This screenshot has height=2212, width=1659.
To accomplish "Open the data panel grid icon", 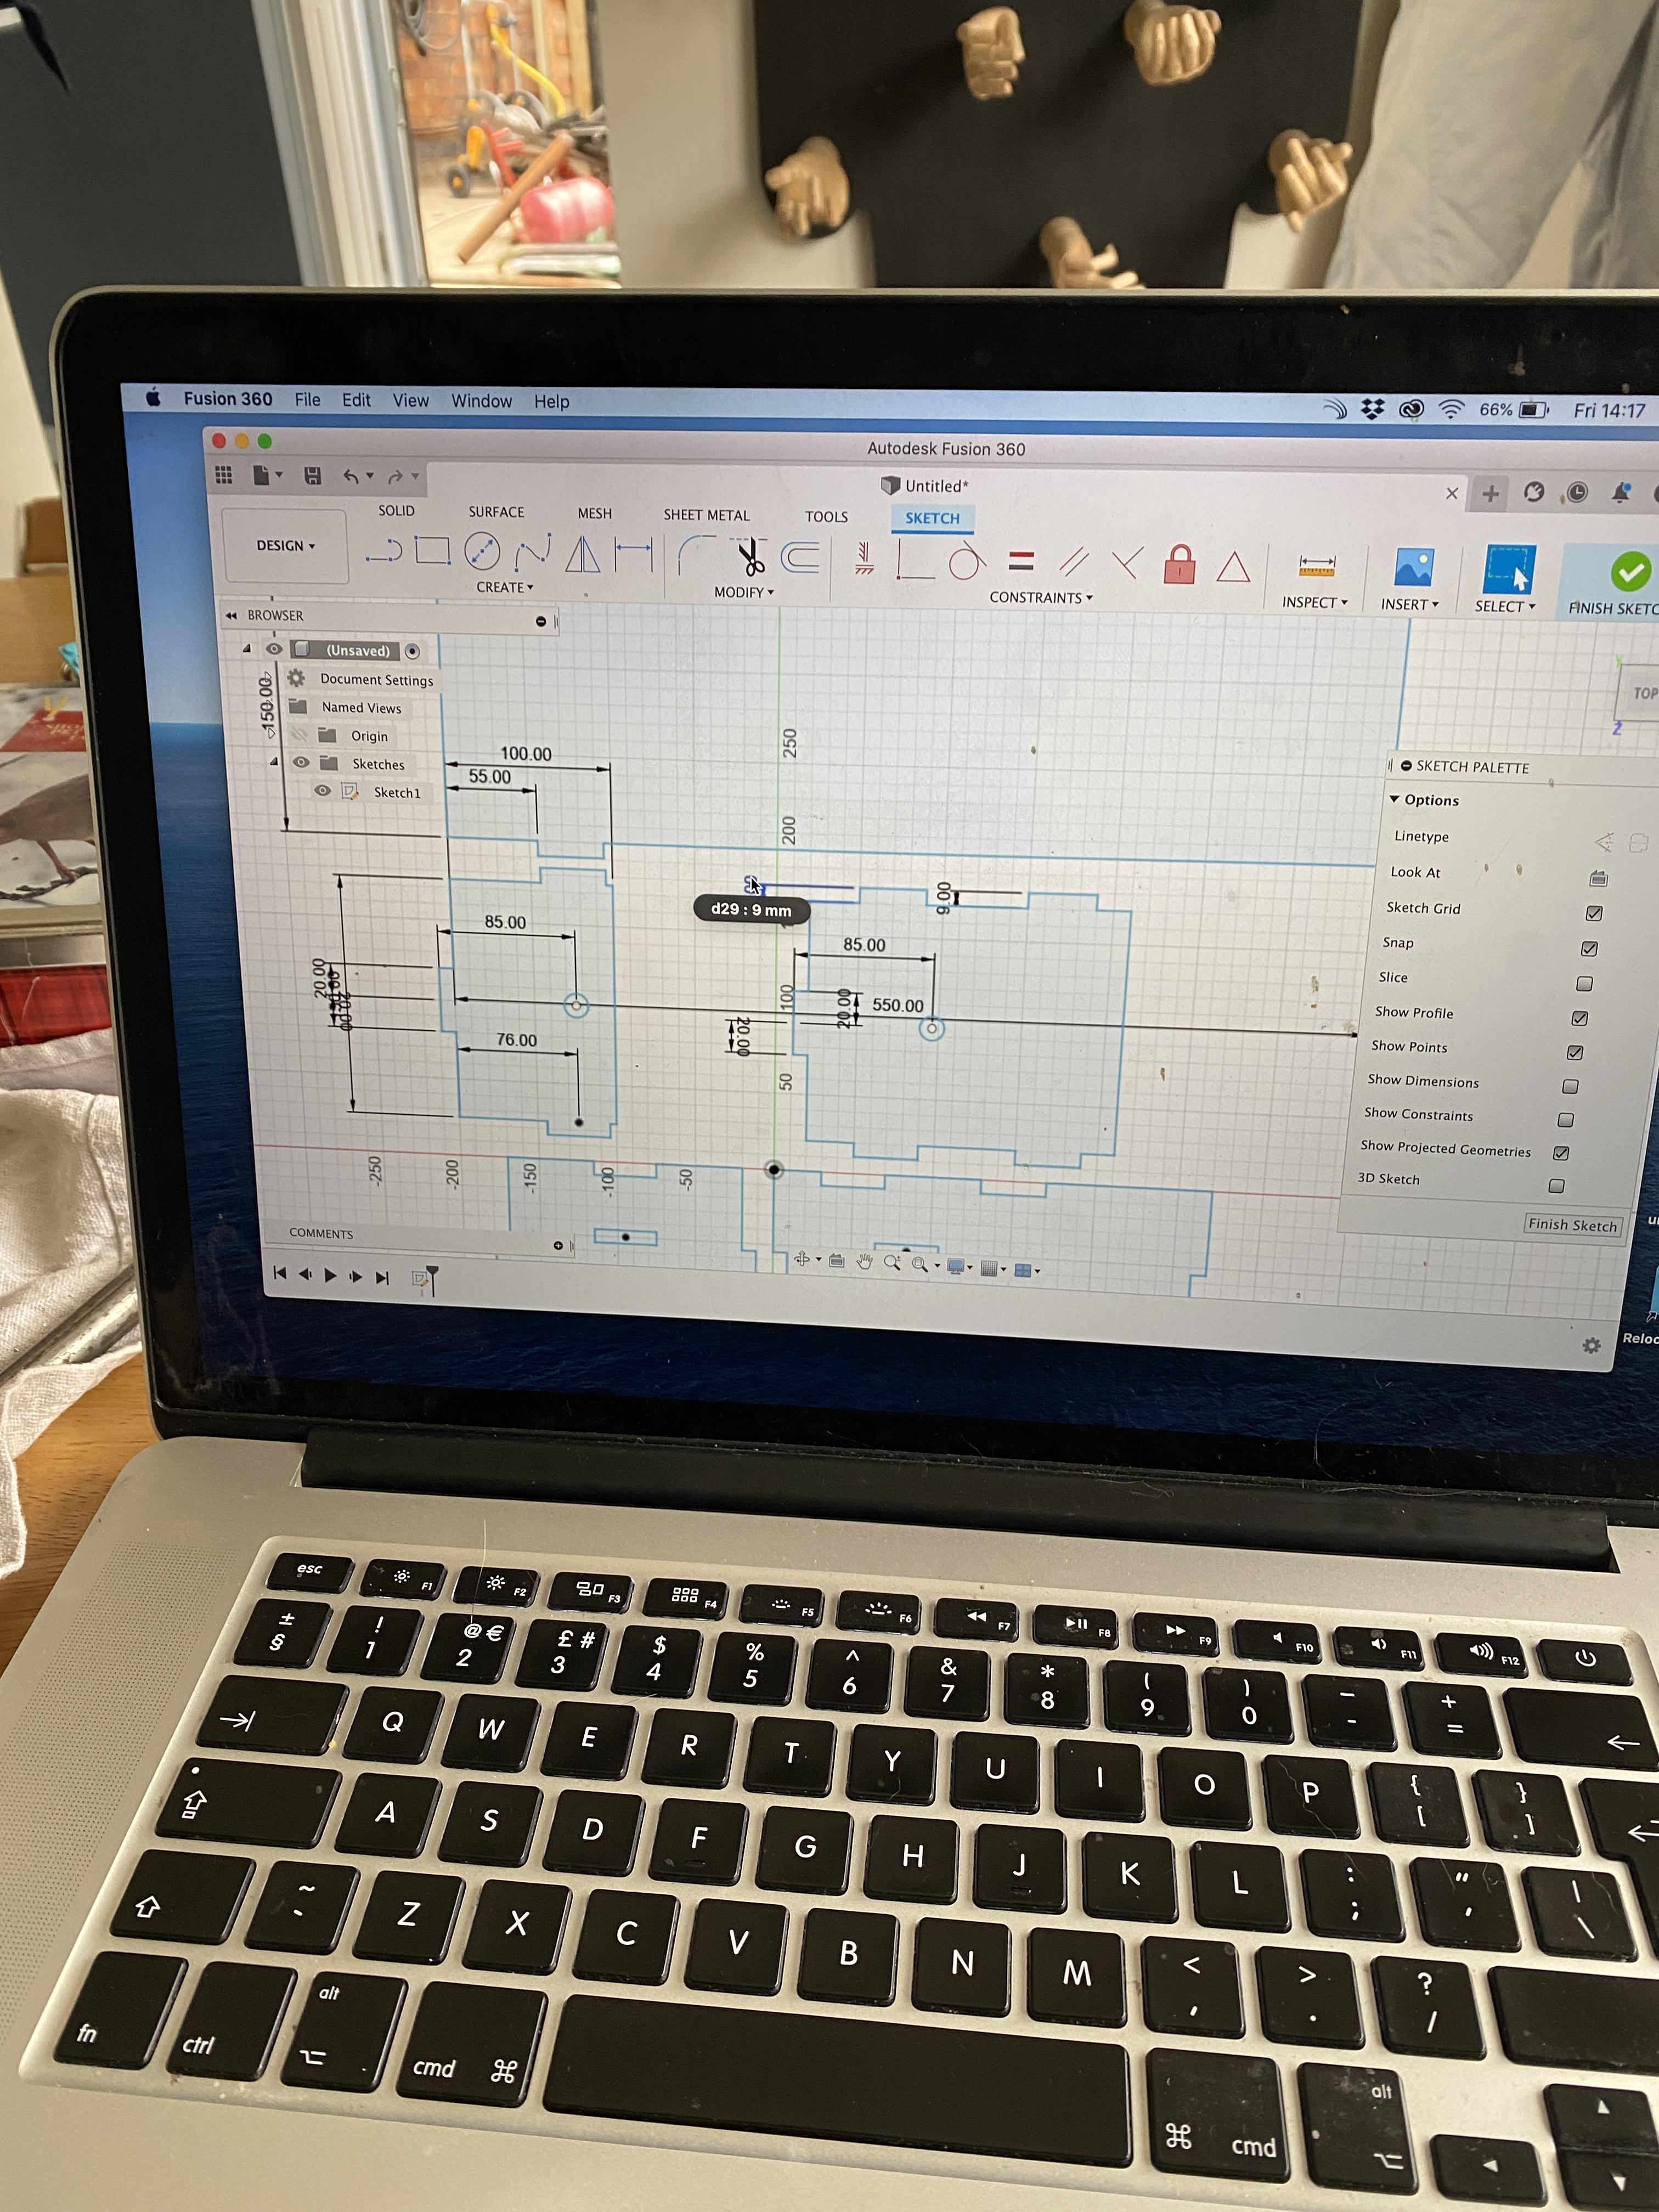I will coord(224,475).
